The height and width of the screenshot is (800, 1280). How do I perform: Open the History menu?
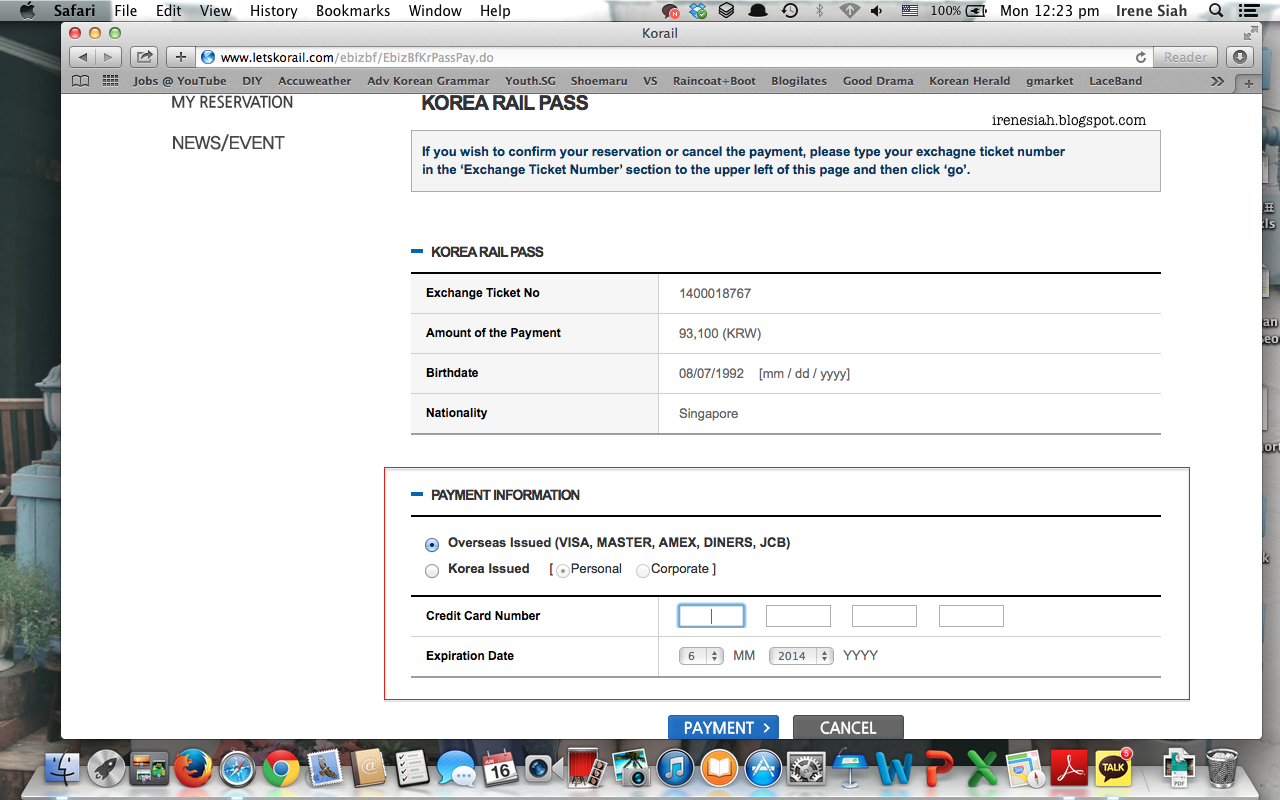(x=273, y=11)
